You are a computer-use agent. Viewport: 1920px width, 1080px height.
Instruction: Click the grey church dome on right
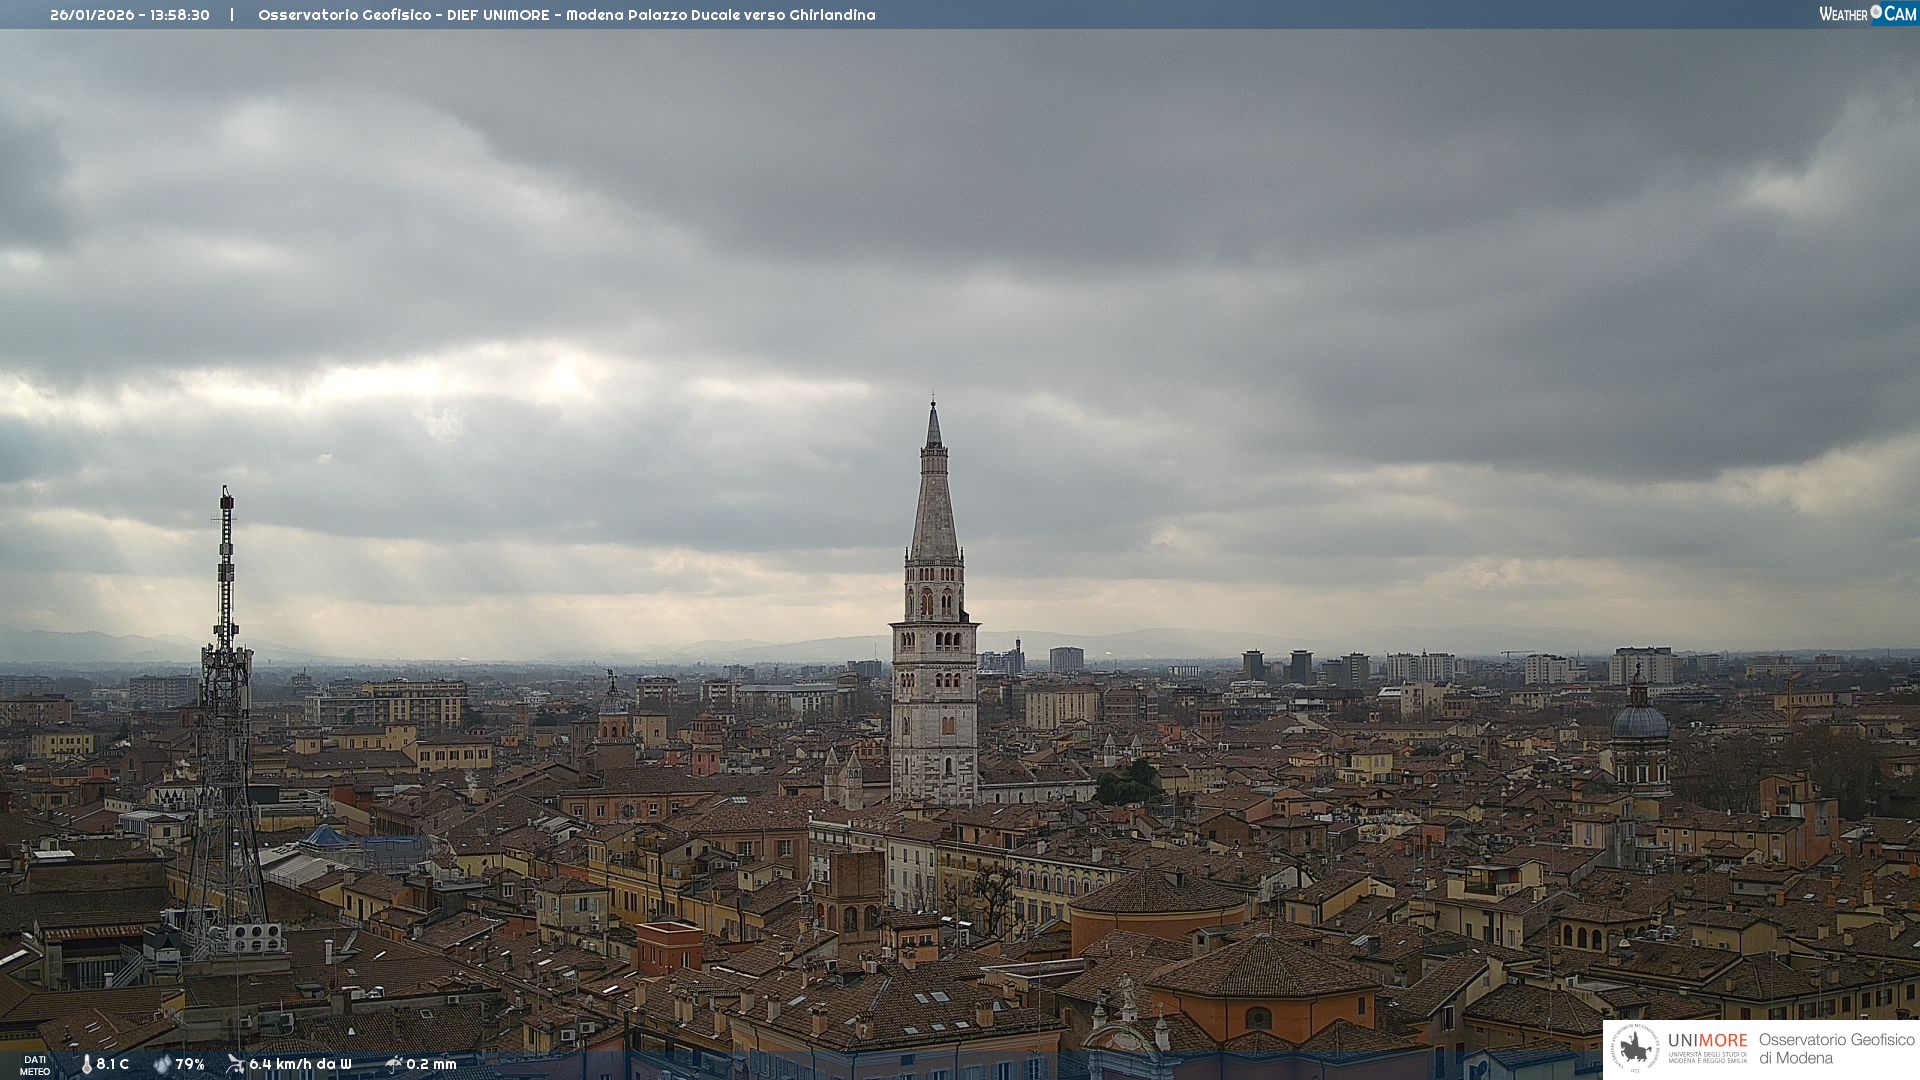click(x=1640, y=720)
